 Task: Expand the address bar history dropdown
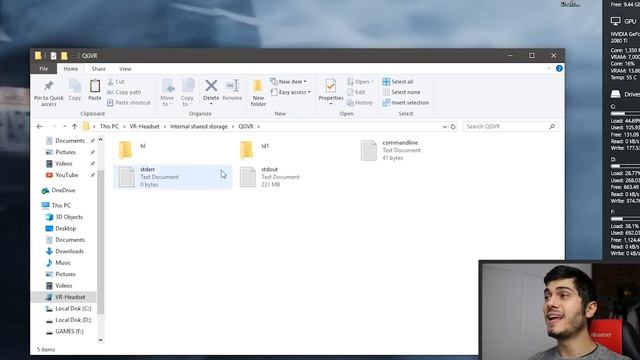tap(444, 127)
